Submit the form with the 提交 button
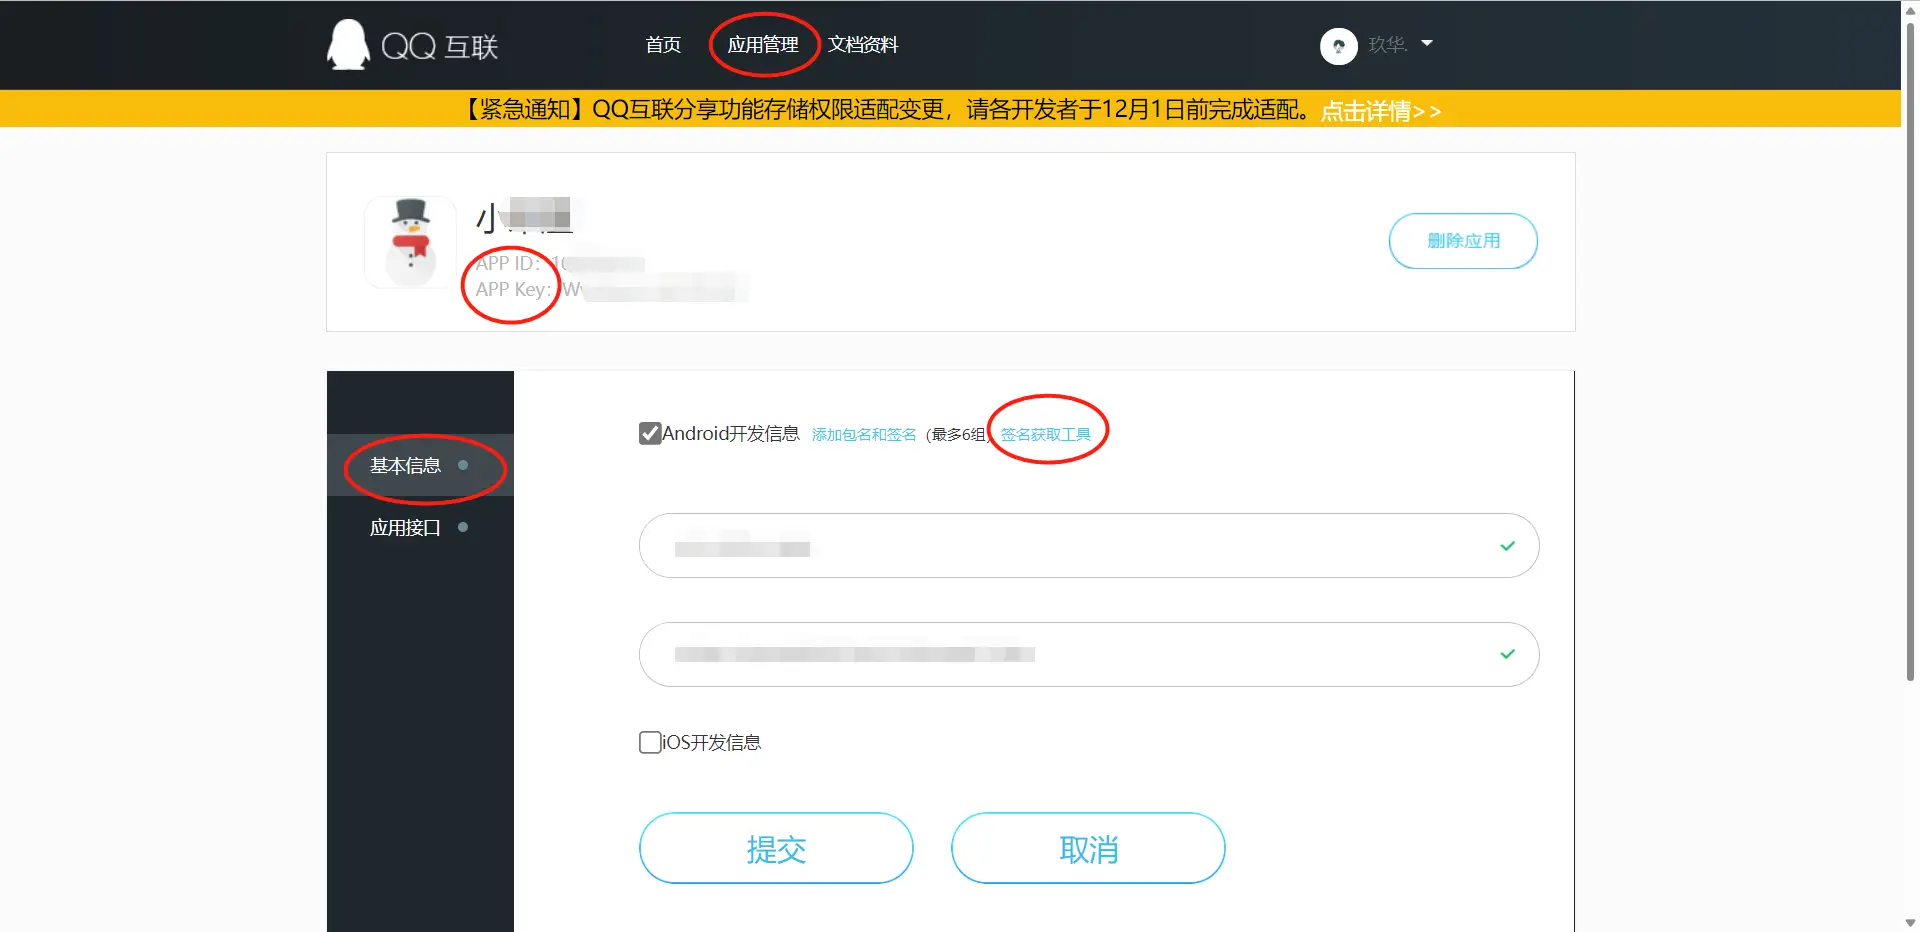This screenshot has width=1920, height=932. pos(776,847)
